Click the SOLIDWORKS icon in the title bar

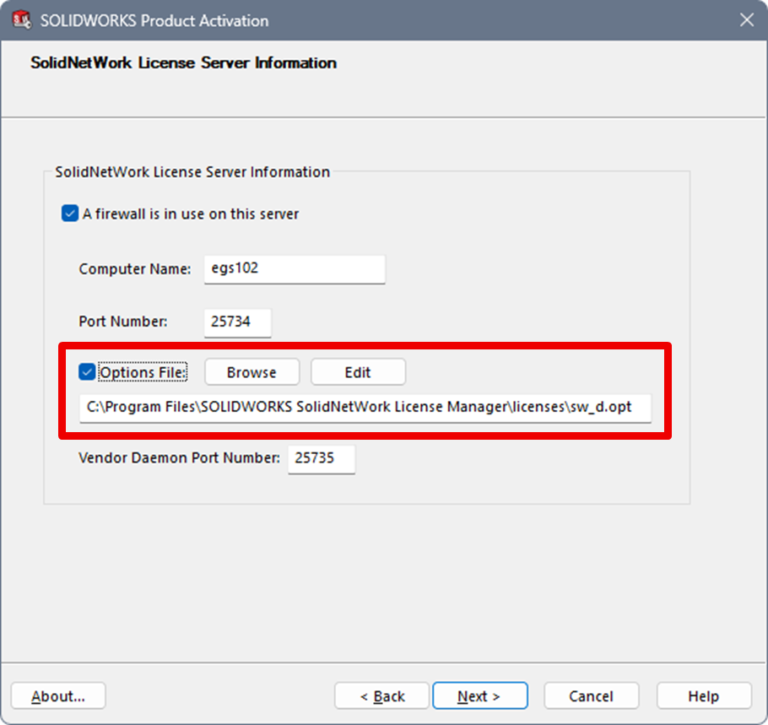[22, 20]
